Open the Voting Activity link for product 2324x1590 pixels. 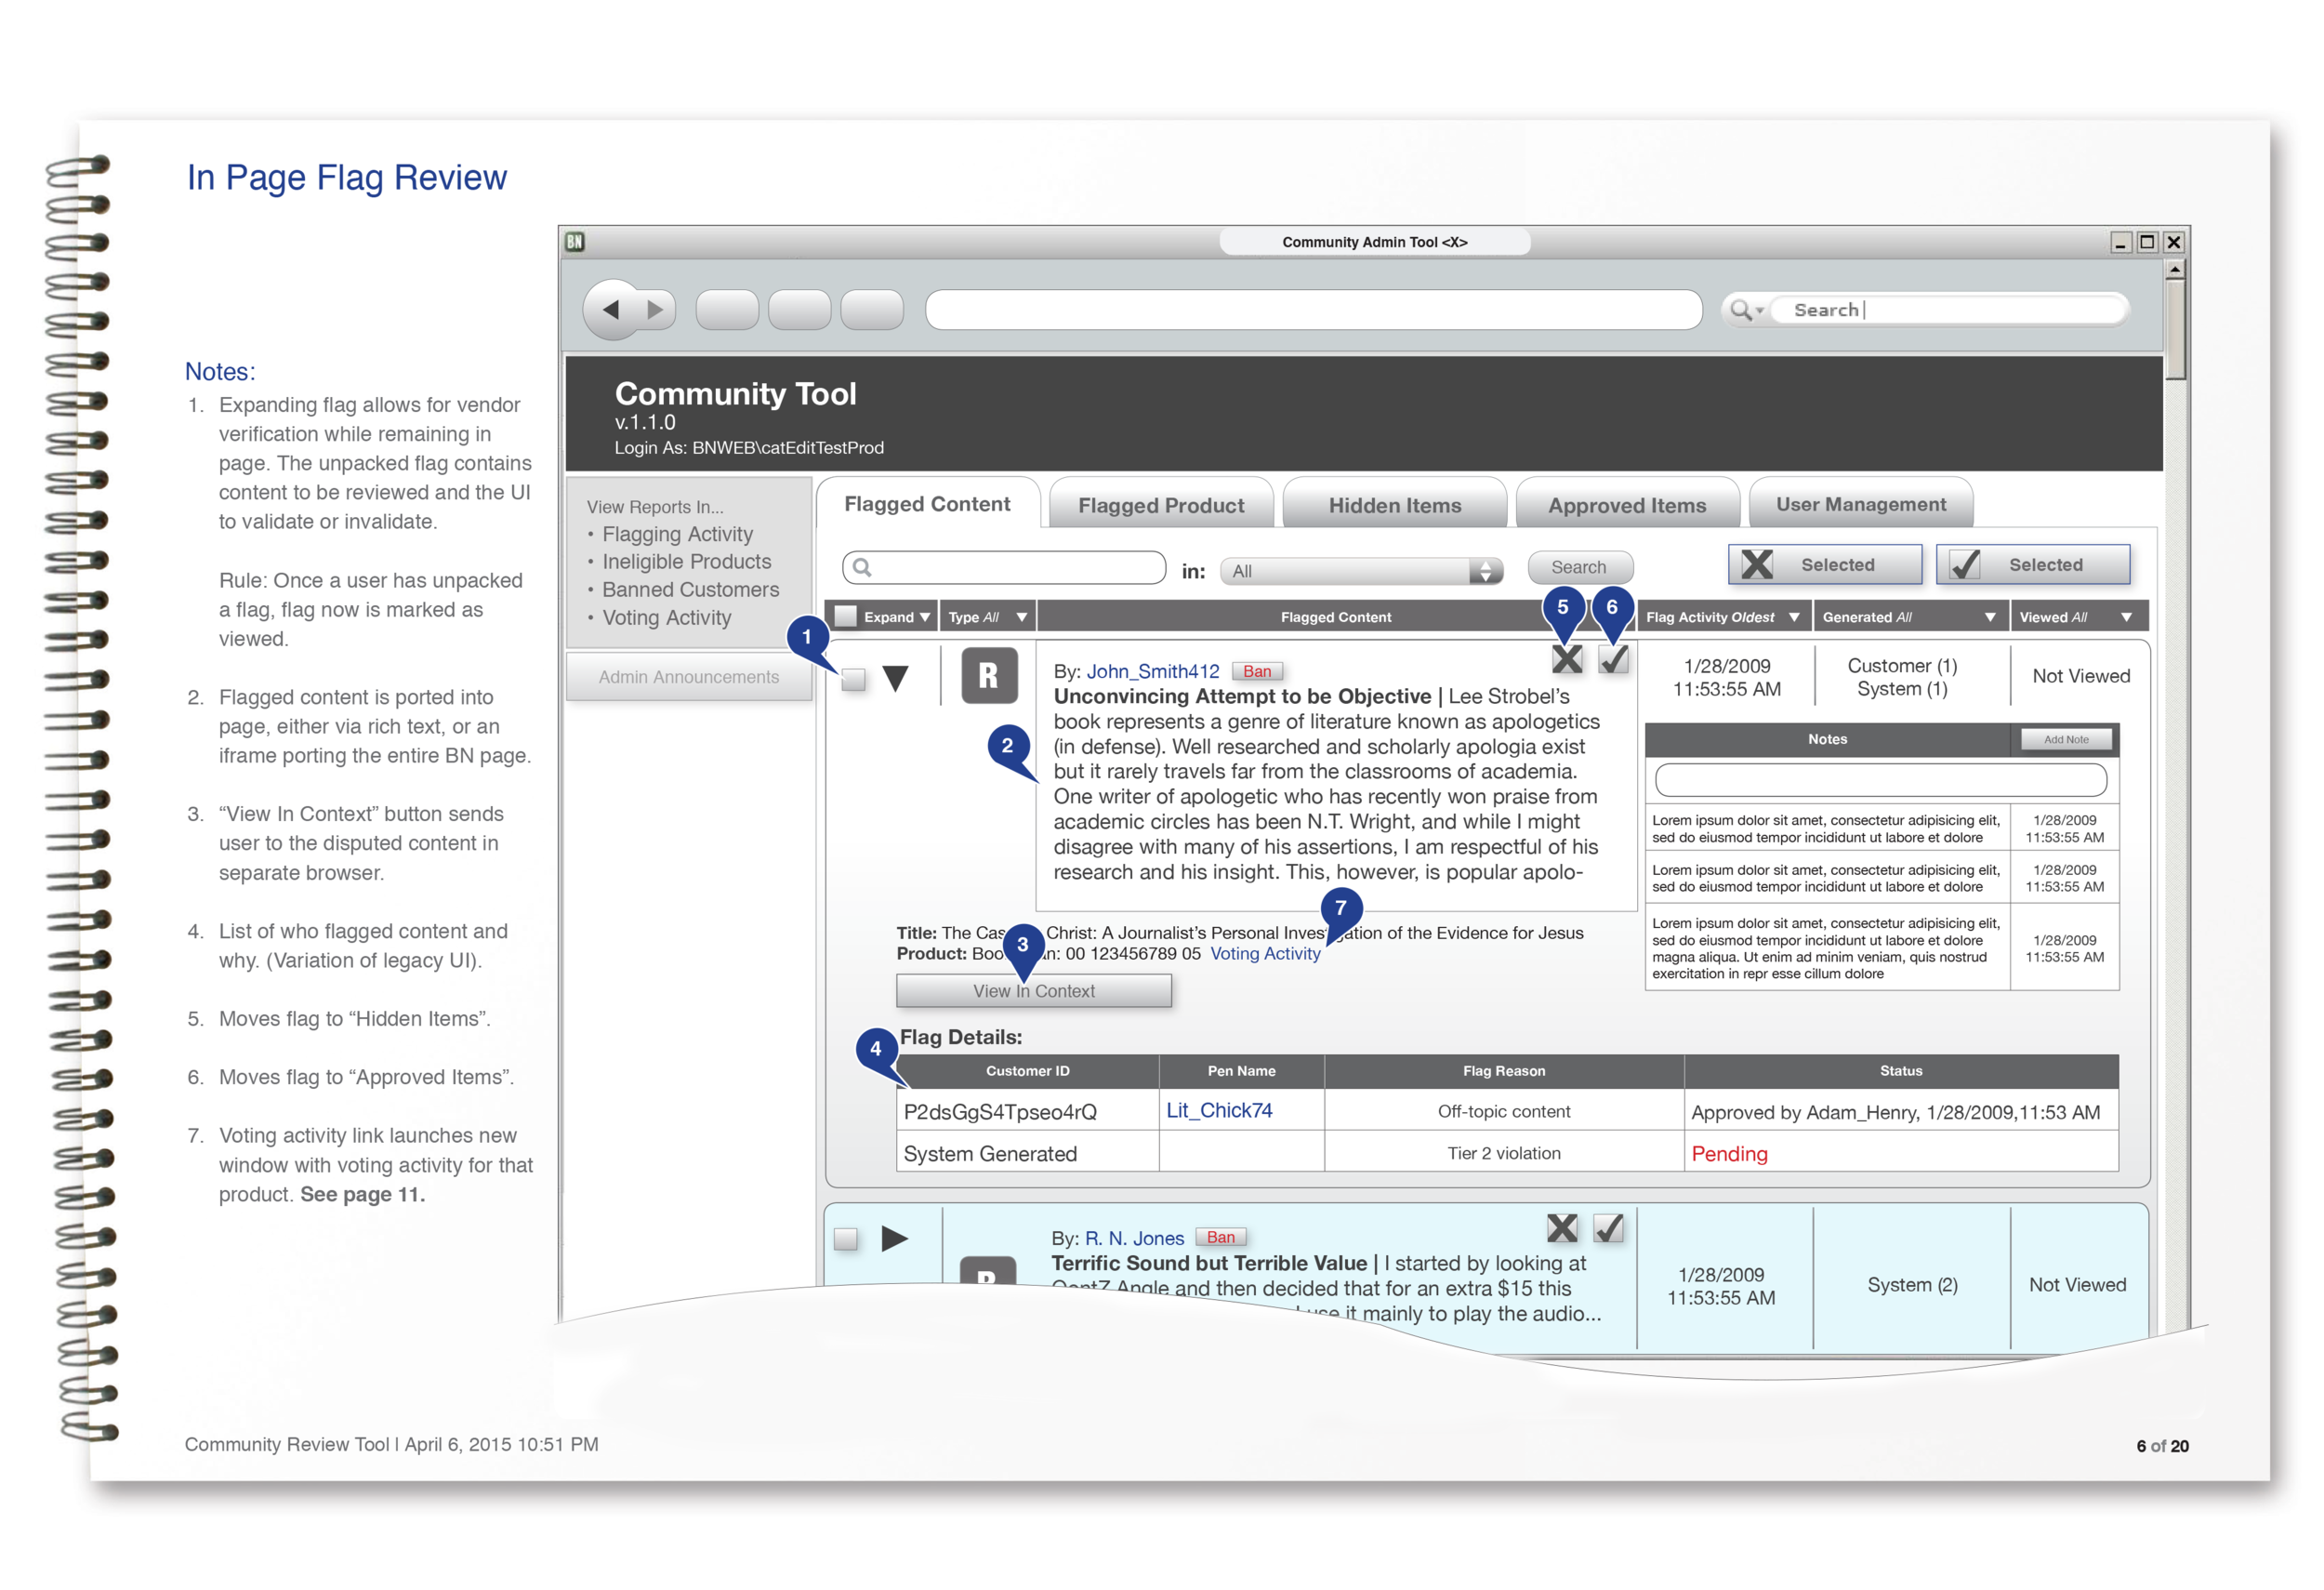click(1265, 953)
